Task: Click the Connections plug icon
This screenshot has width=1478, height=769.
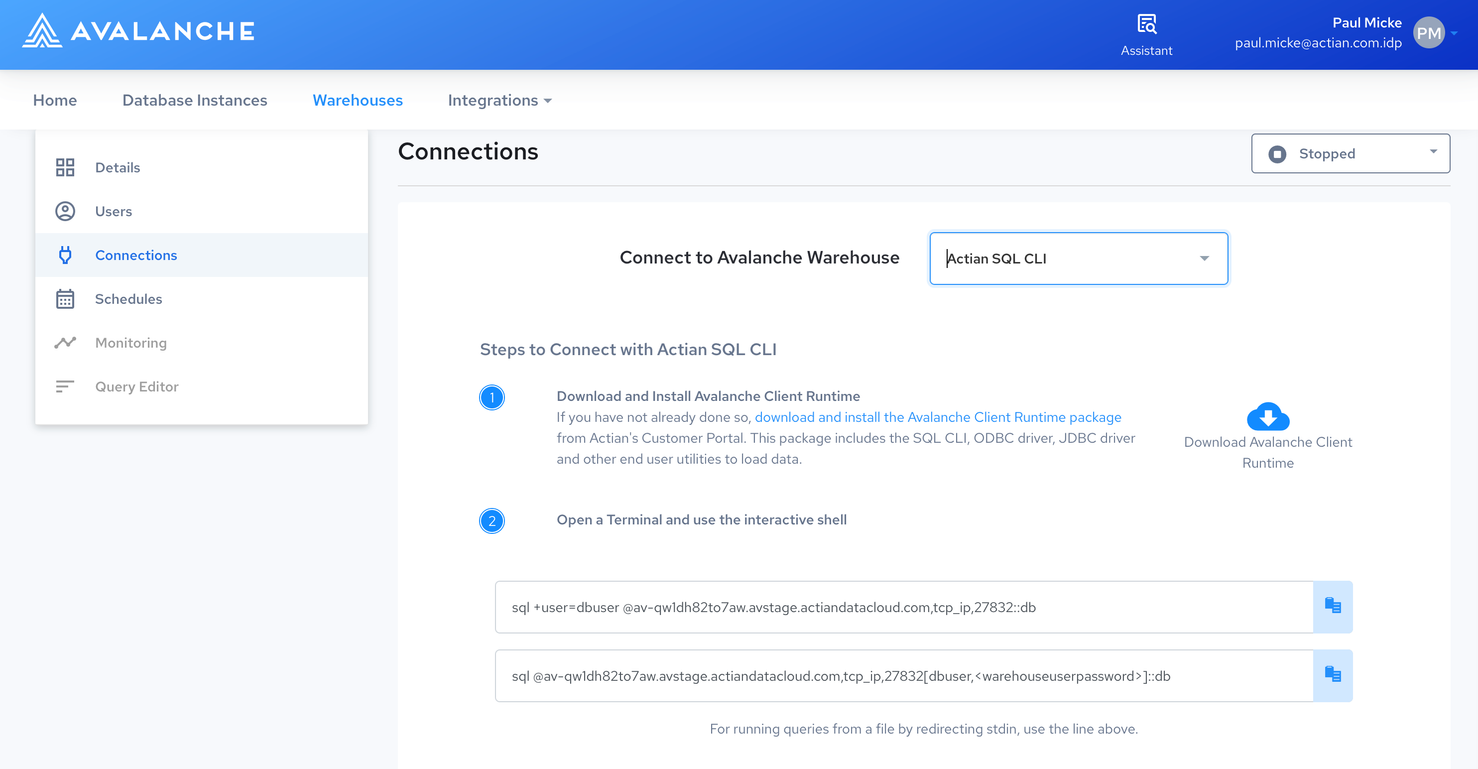Action: coord(65,255)
